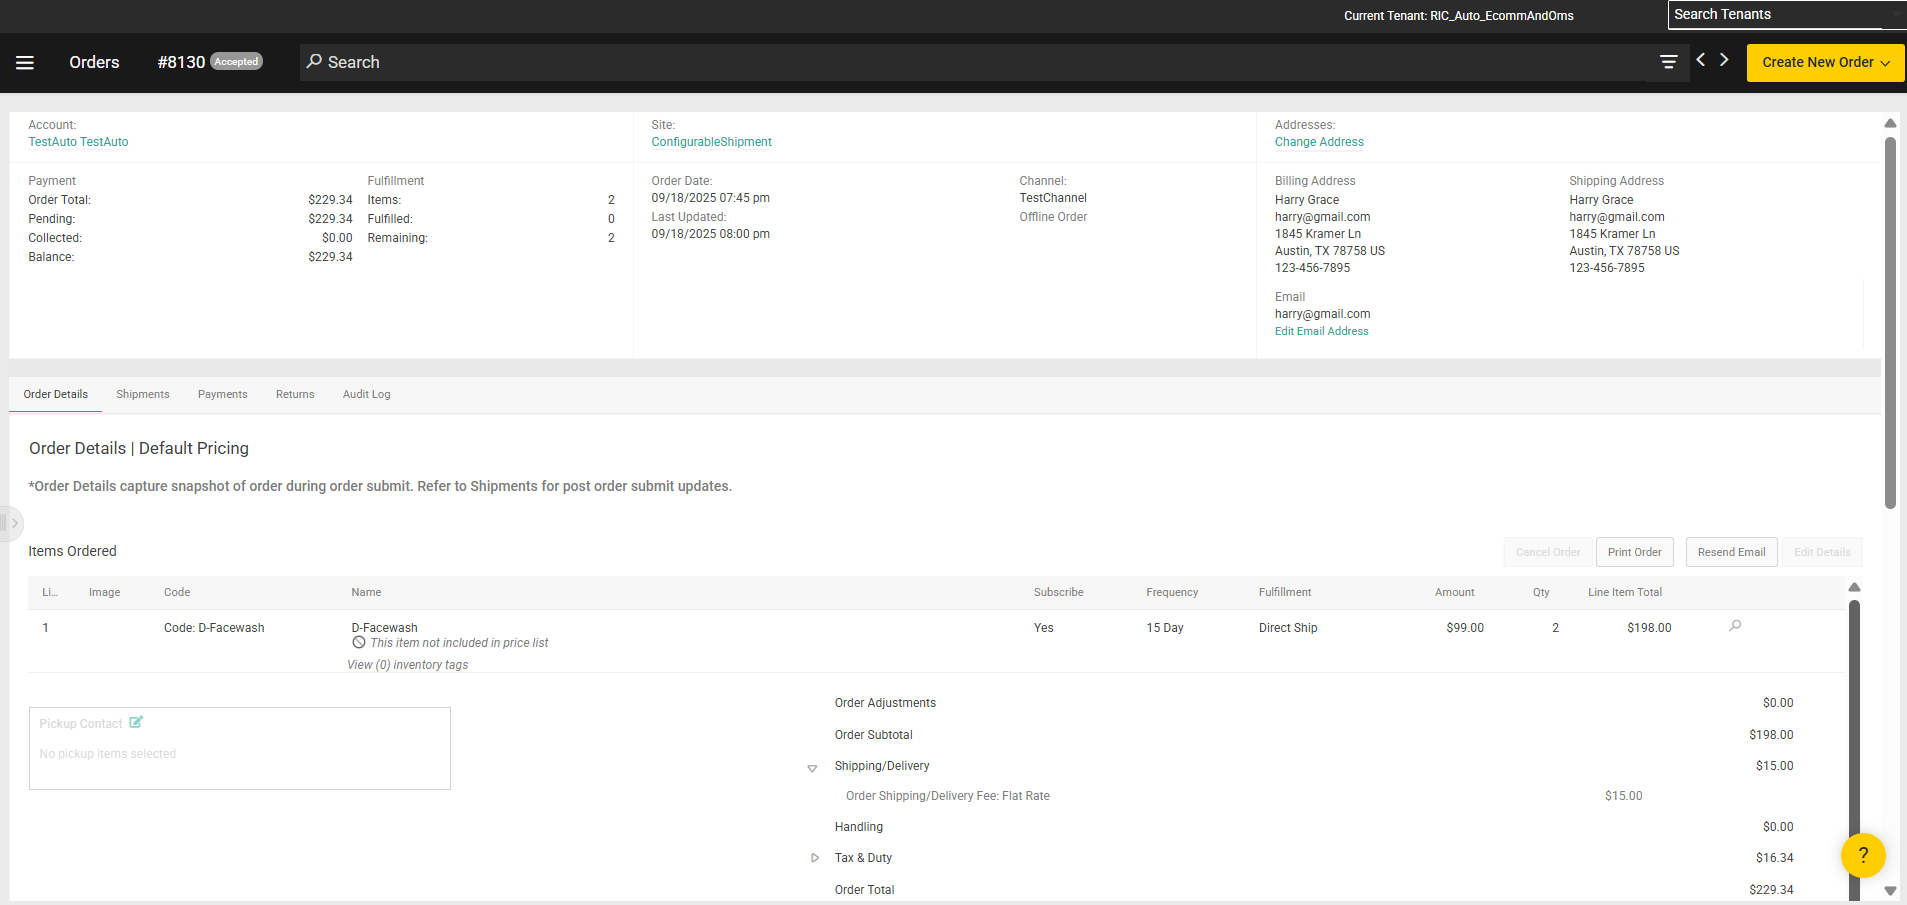Go to next order arrow

coord(1724,60)
